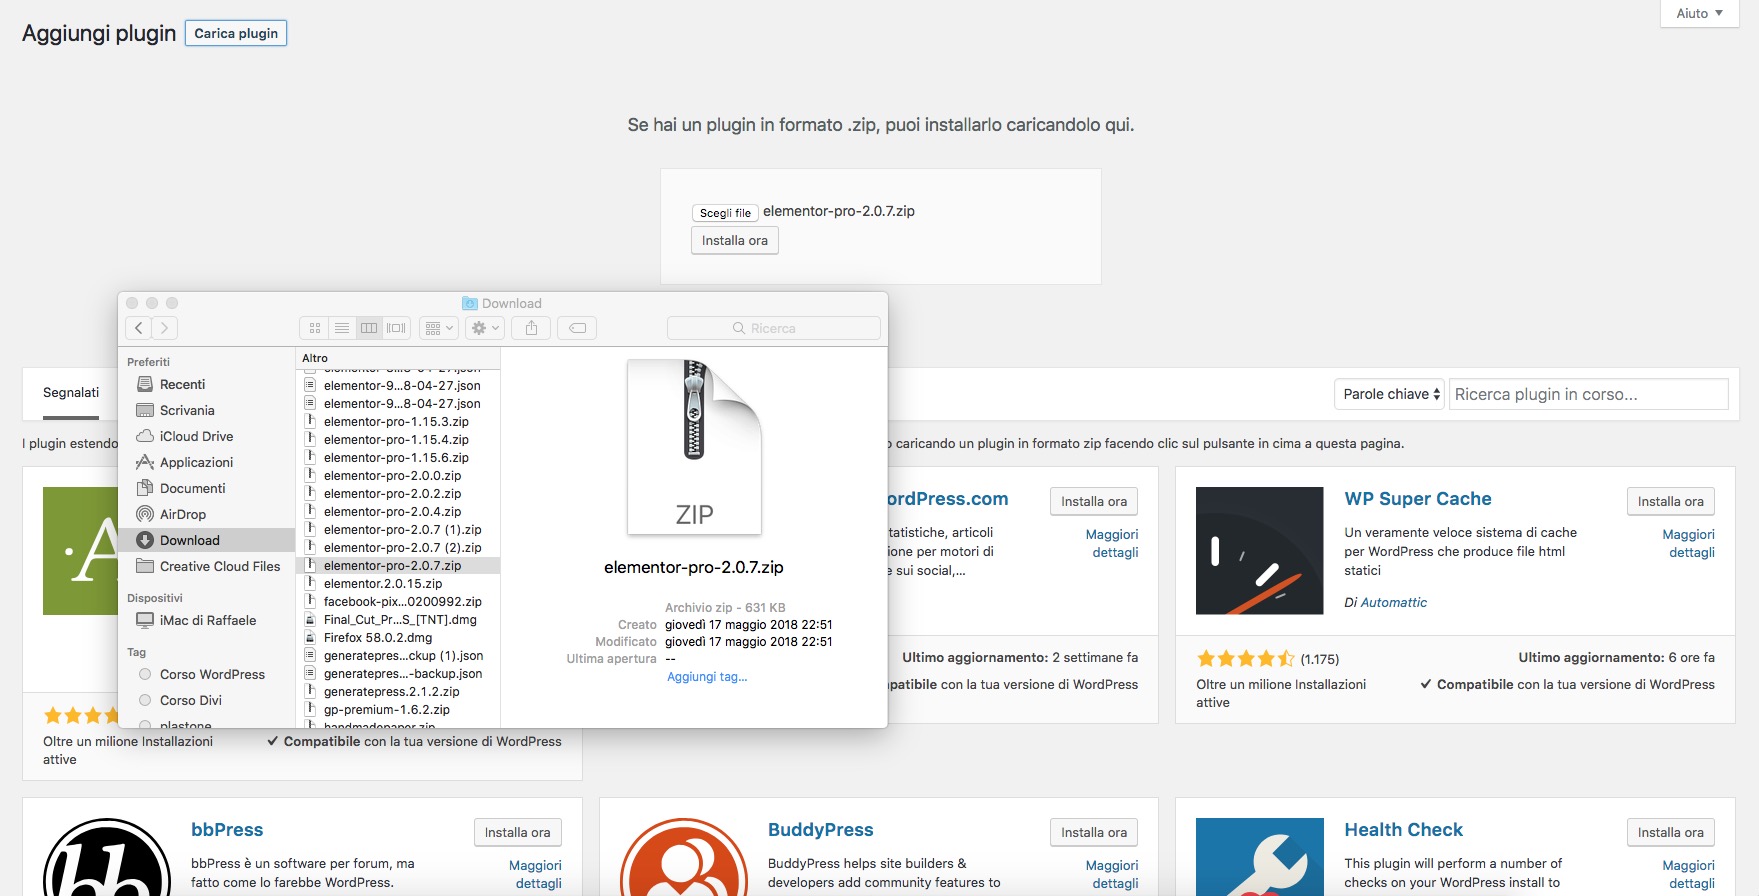Switch to Segnalati tab
This screenshot has width=1759, height=896.
(71, 393)
